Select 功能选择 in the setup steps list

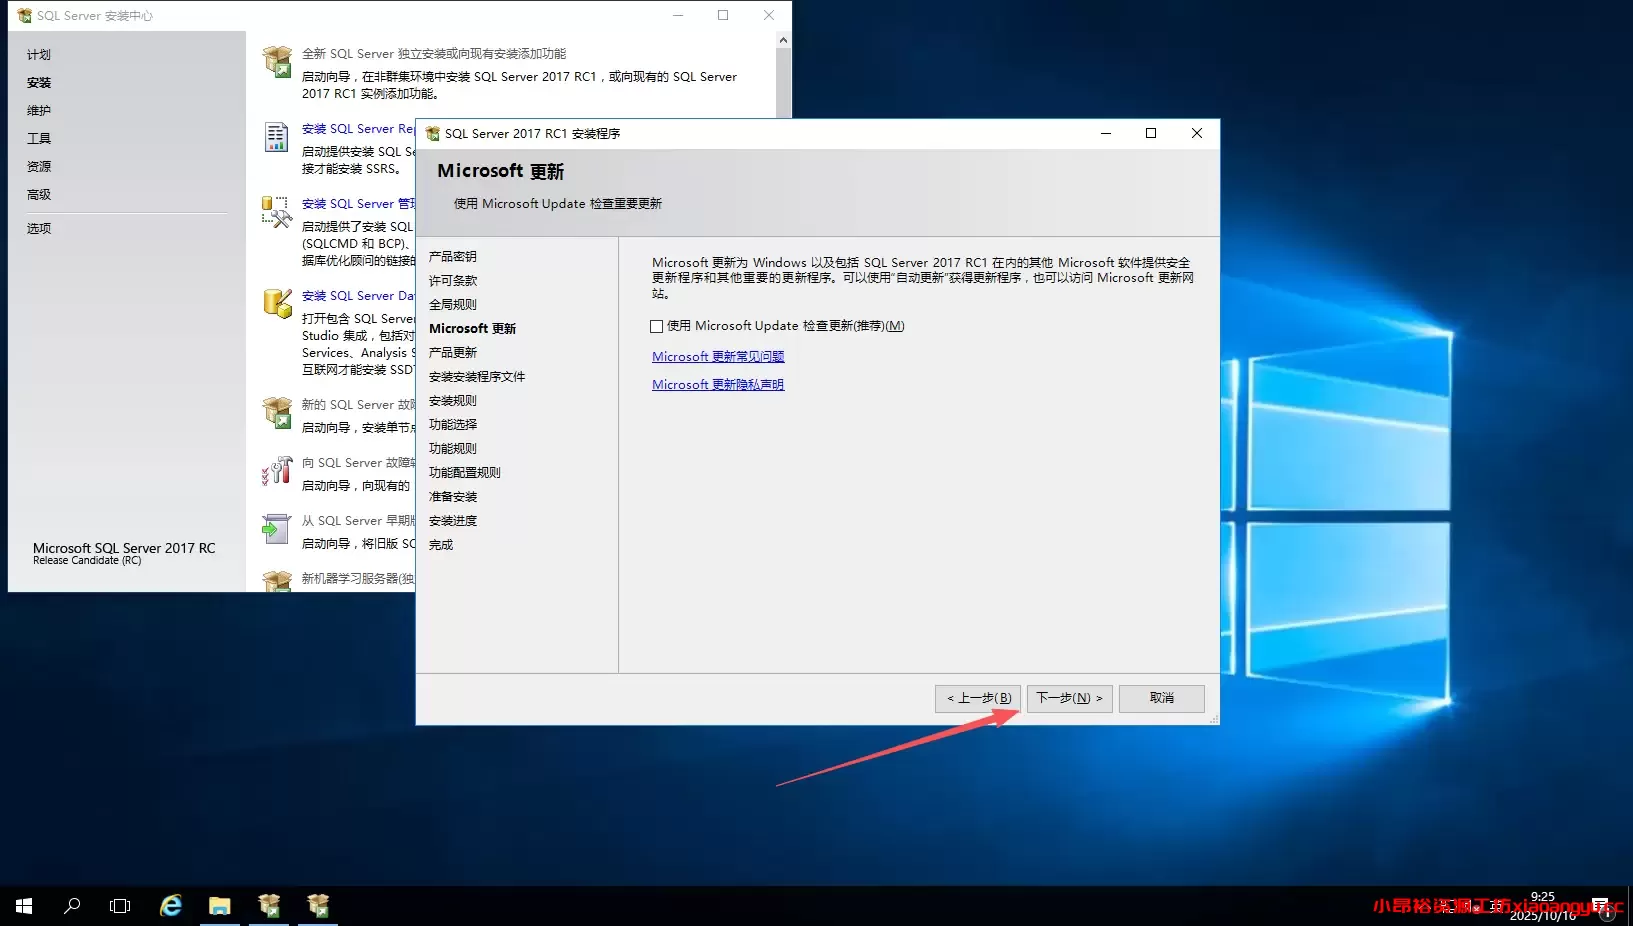(x=452, y=424)
